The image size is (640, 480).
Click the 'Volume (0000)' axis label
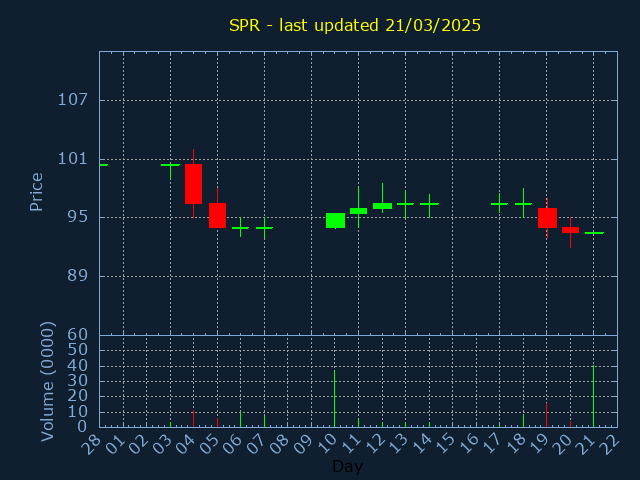point(47,381)
